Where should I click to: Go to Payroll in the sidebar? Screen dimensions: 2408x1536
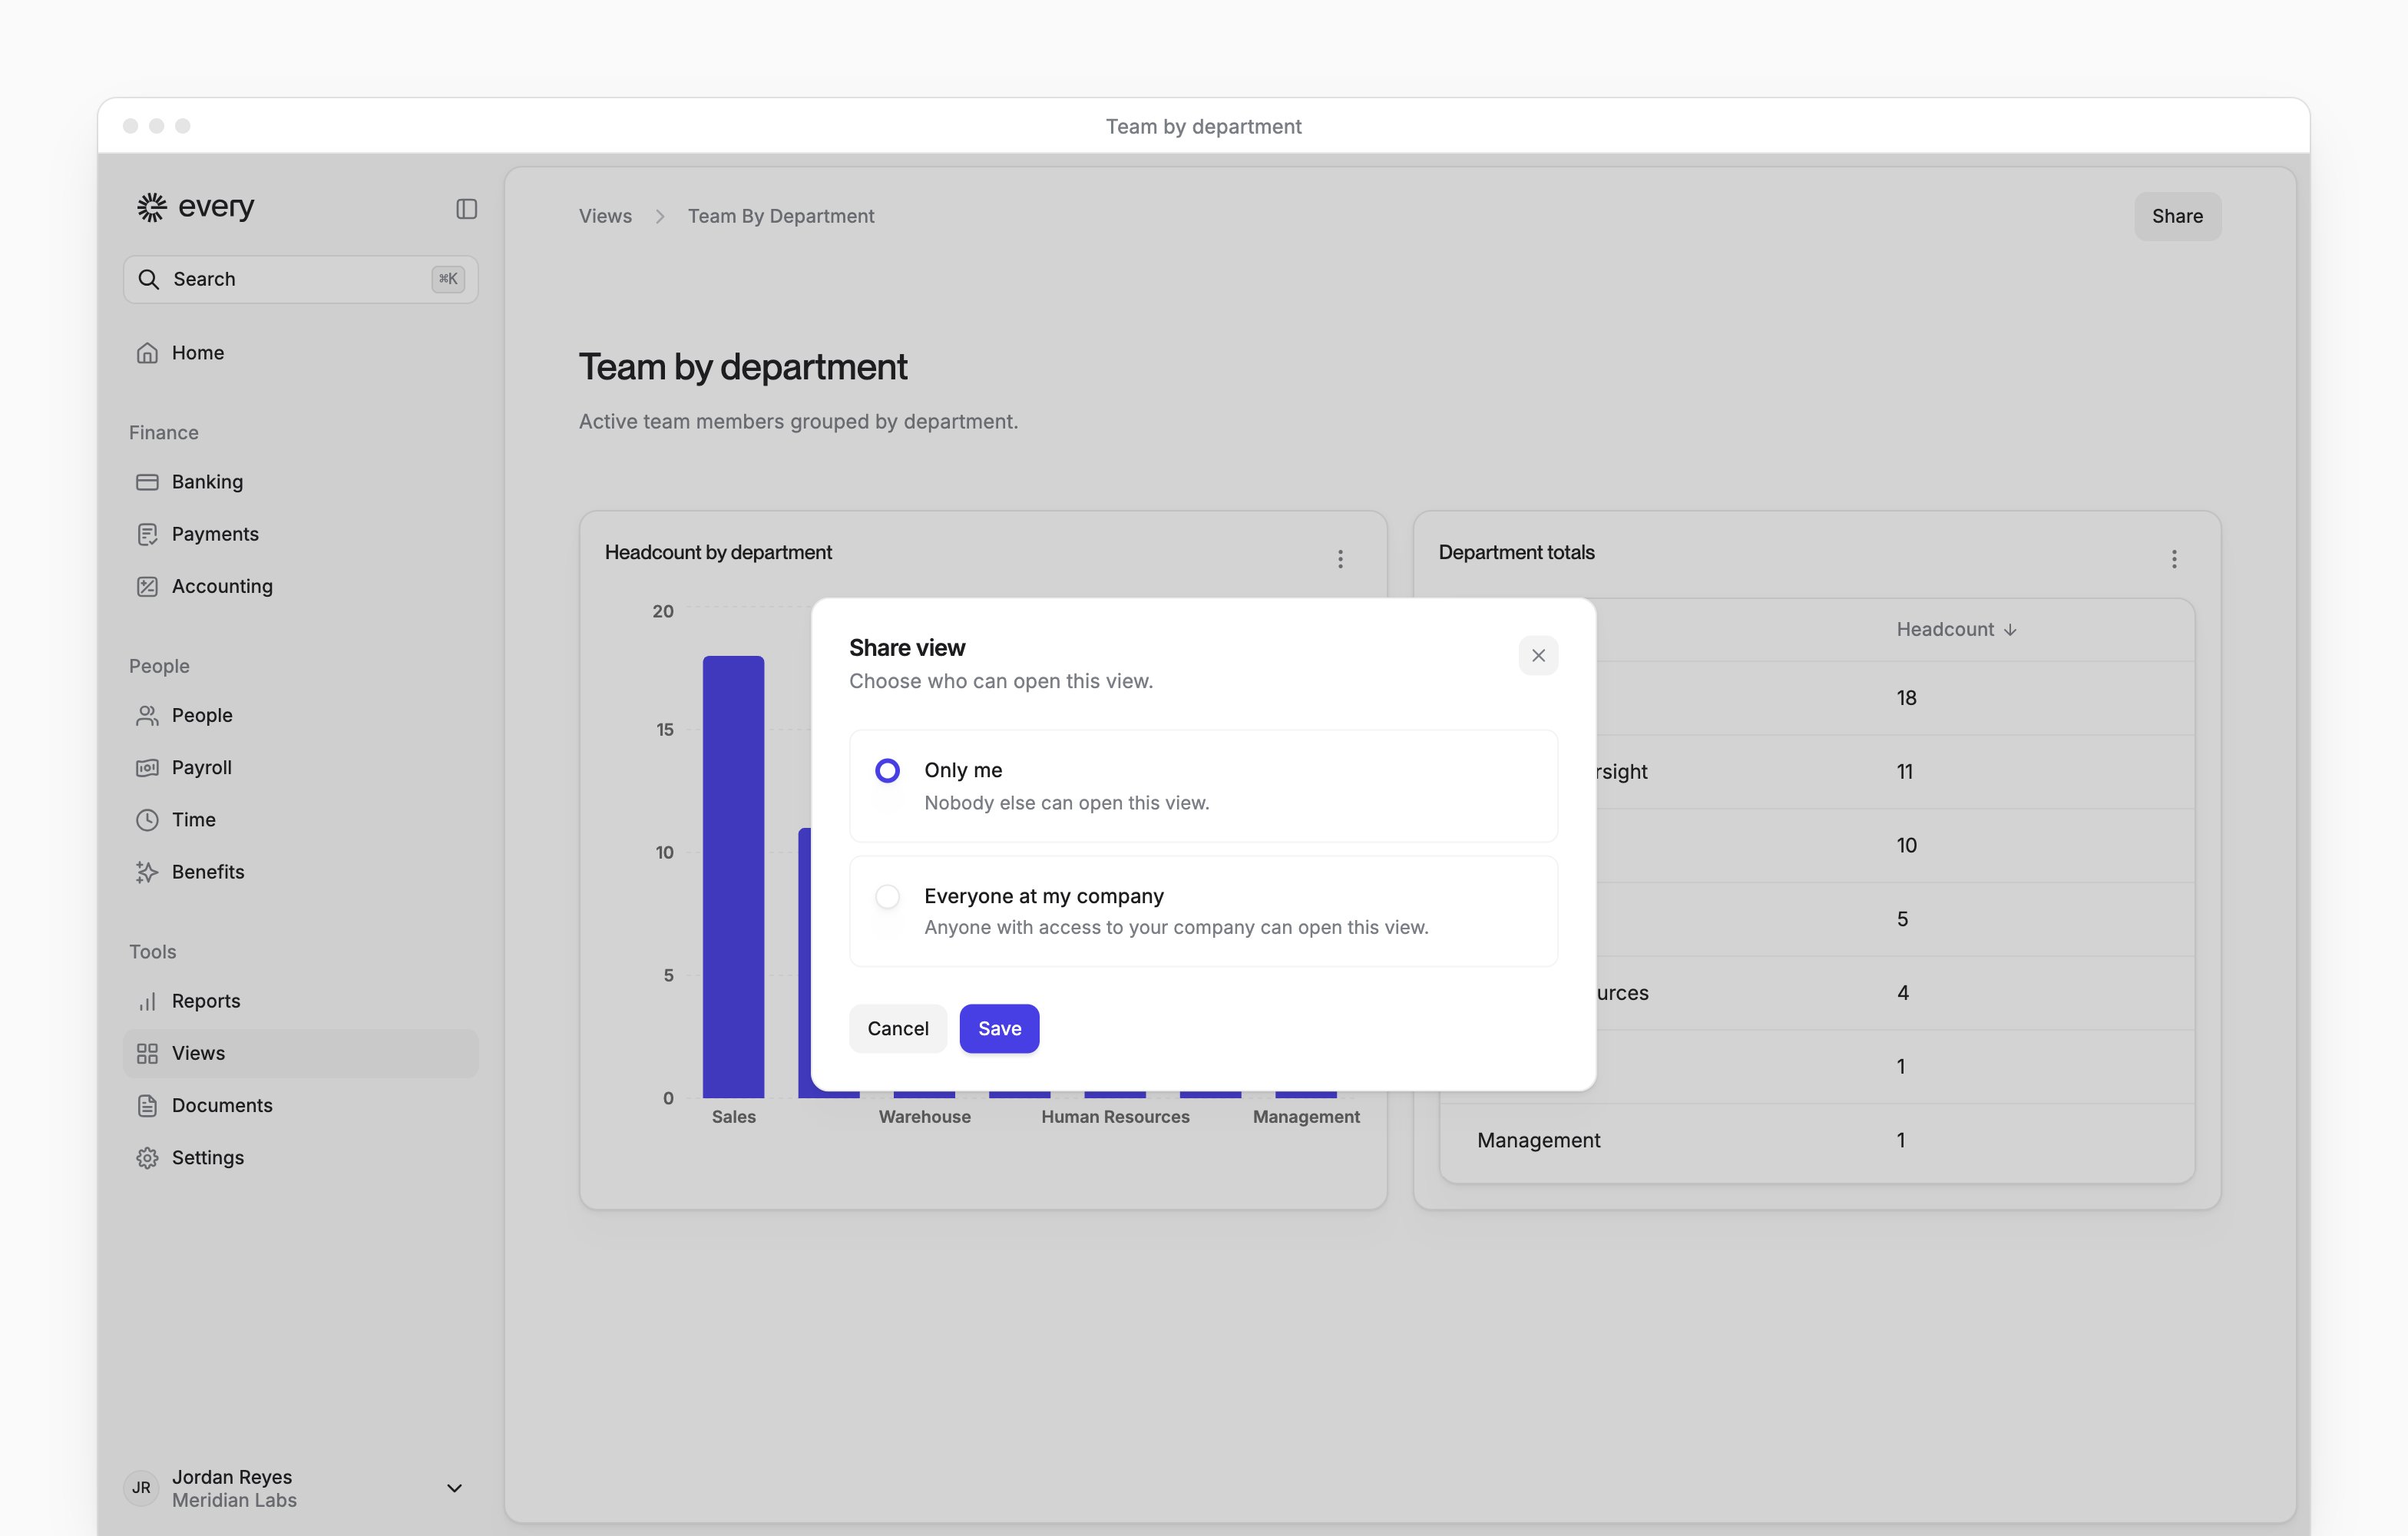click(x=300, y=767)
